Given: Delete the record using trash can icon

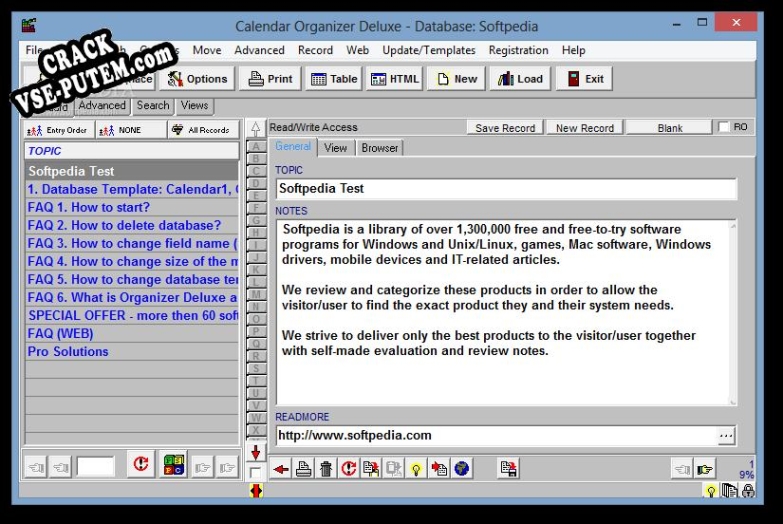Looking at the screenshot, I should click(326, 469).
